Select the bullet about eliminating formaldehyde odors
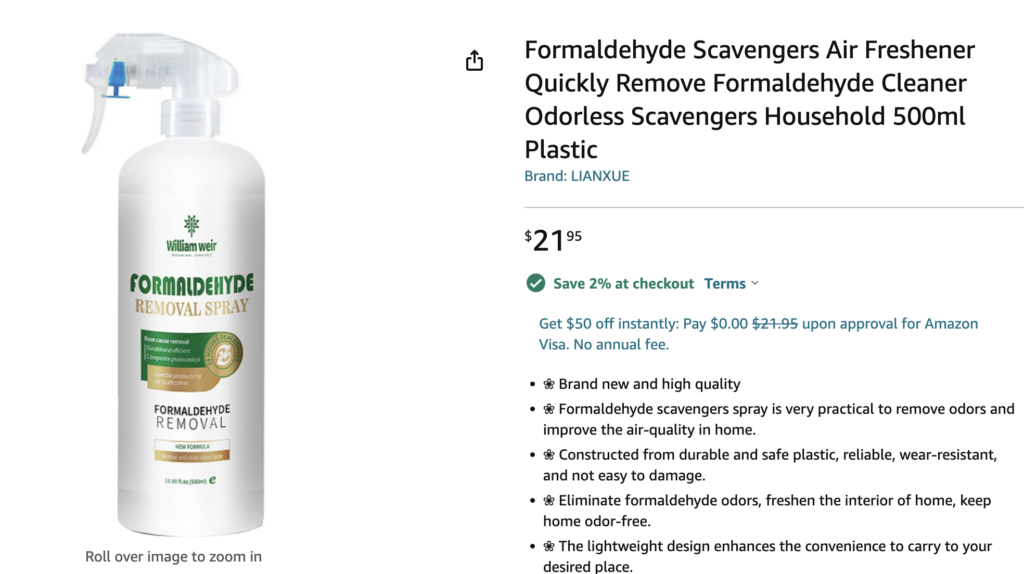1024x574 pixels. tap(767, 511)
